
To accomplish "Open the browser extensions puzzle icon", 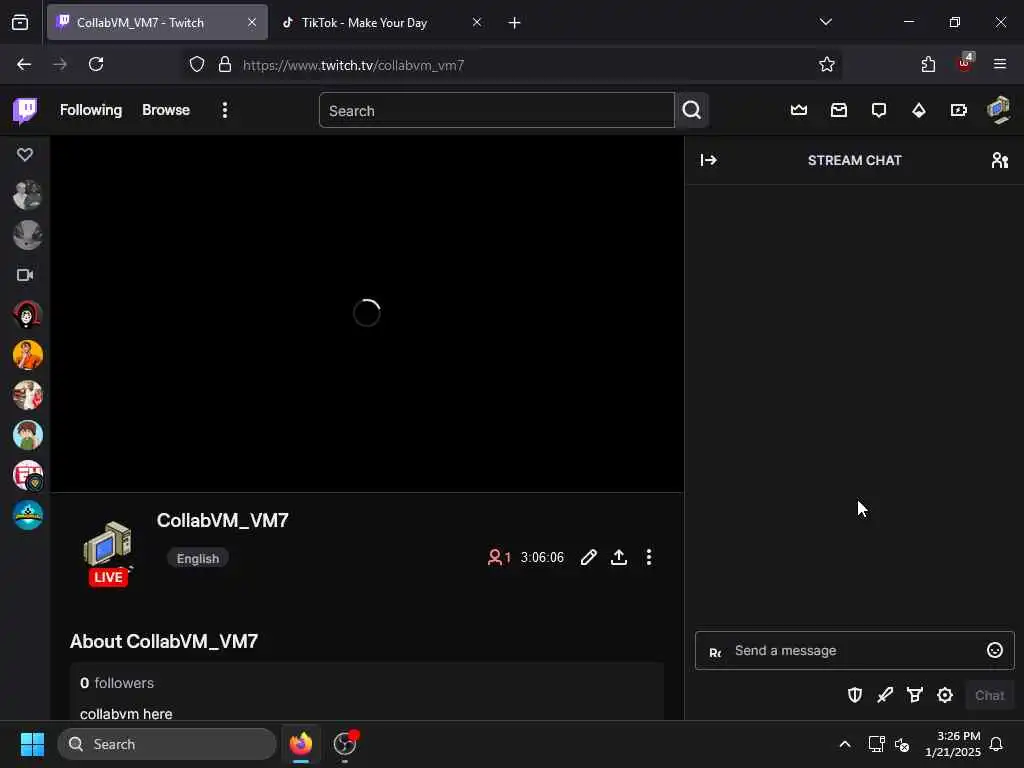I will pos(928,64).
